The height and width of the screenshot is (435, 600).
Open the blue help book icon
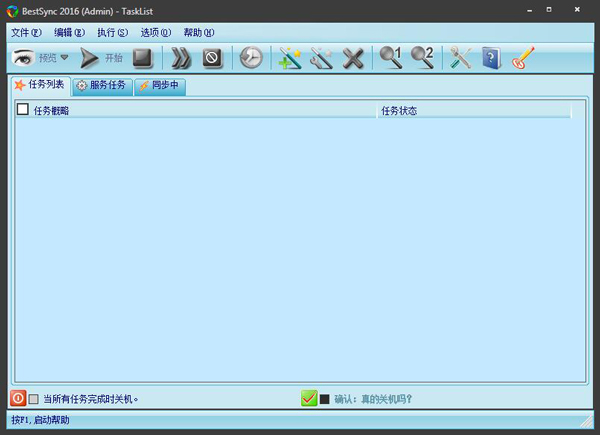[491, 58]
